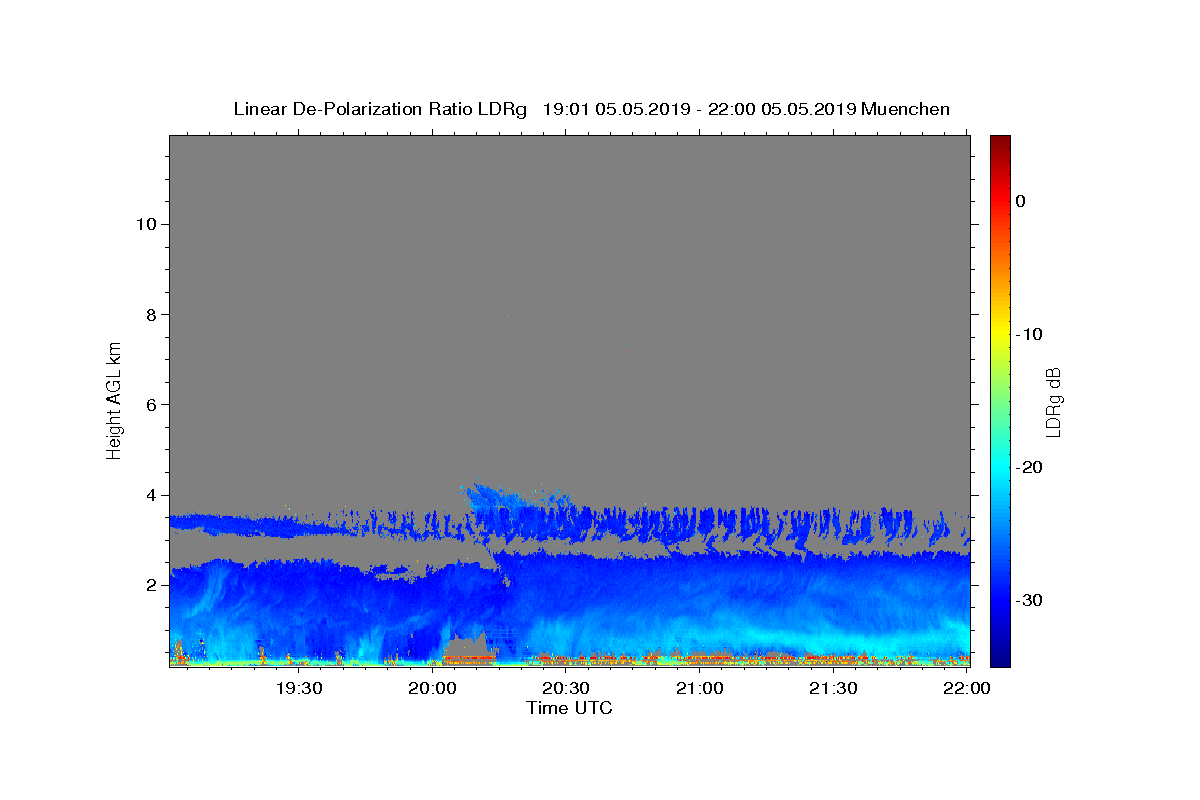Click the colorbar value -20

[x=1029, y=467]
